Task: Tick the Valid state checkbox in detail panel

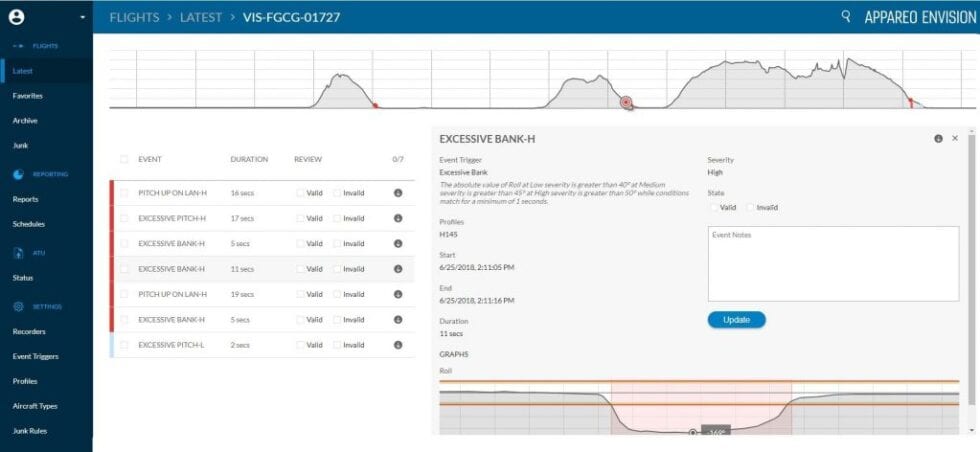Action: (x=714, y=208)
